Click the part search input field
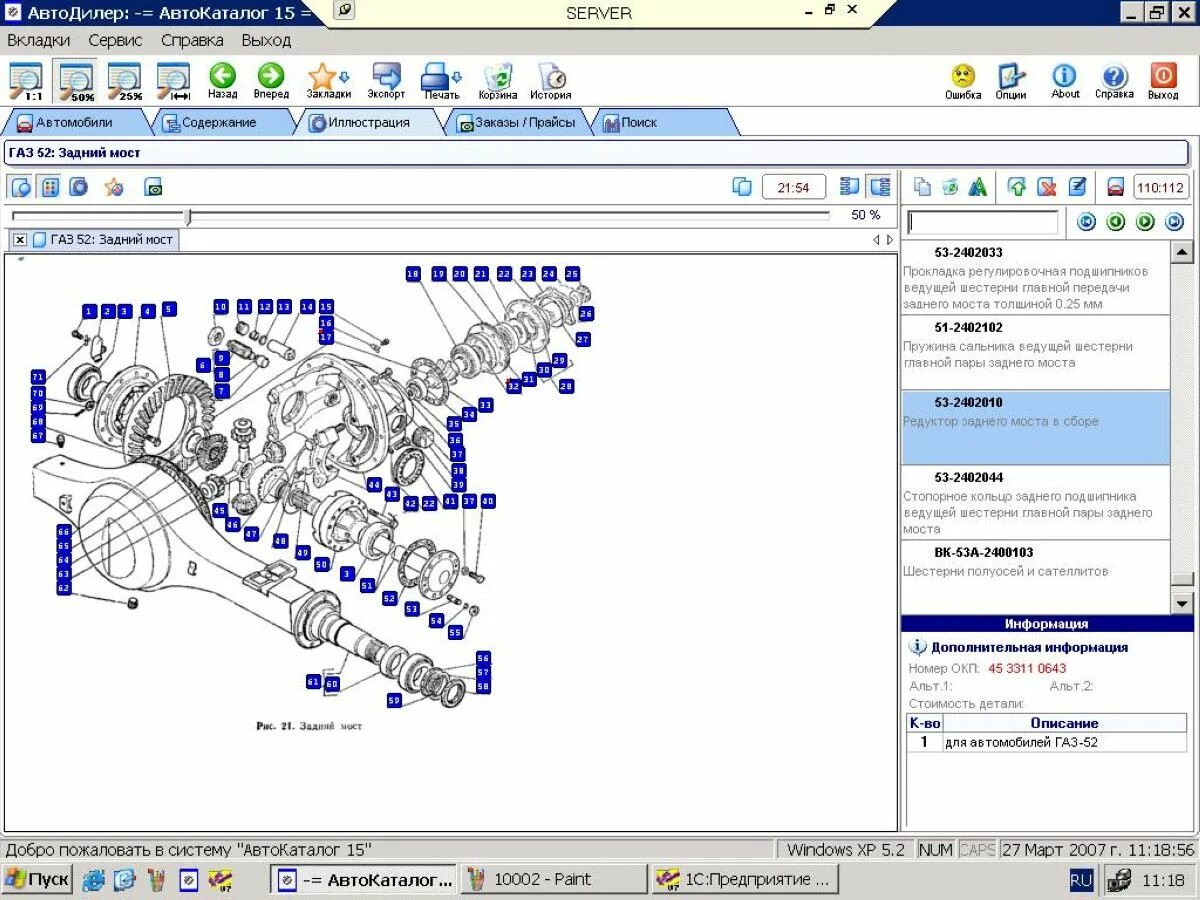Viewport: 1200px width, 900px height. 982,222
